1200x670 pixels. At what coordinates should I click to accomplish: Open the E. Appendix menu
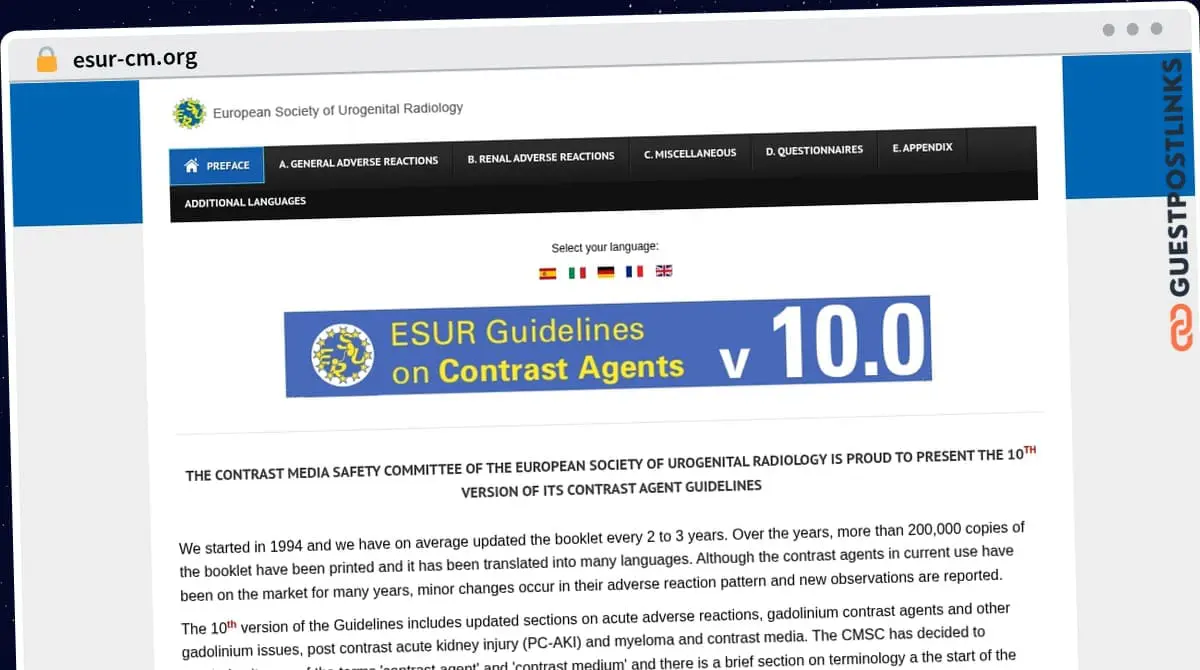point(922,148)
